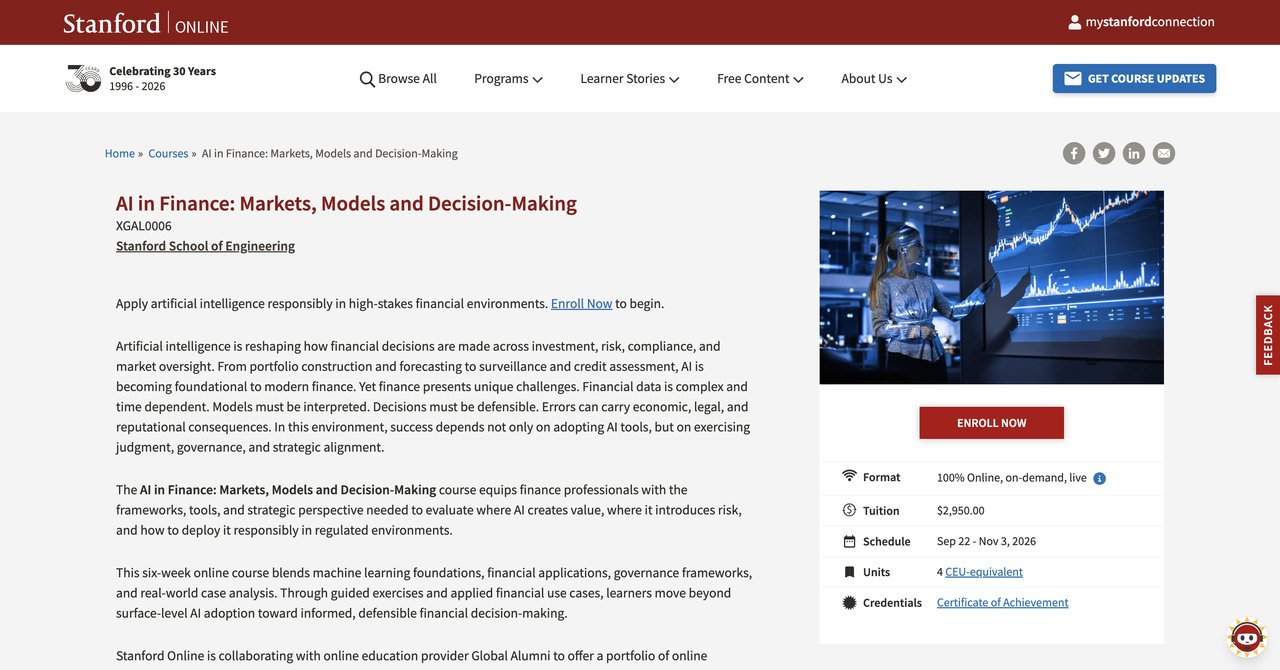Click the course title heading
The height and width of the screenshot is (670, 1280).
tap(346, 204)
